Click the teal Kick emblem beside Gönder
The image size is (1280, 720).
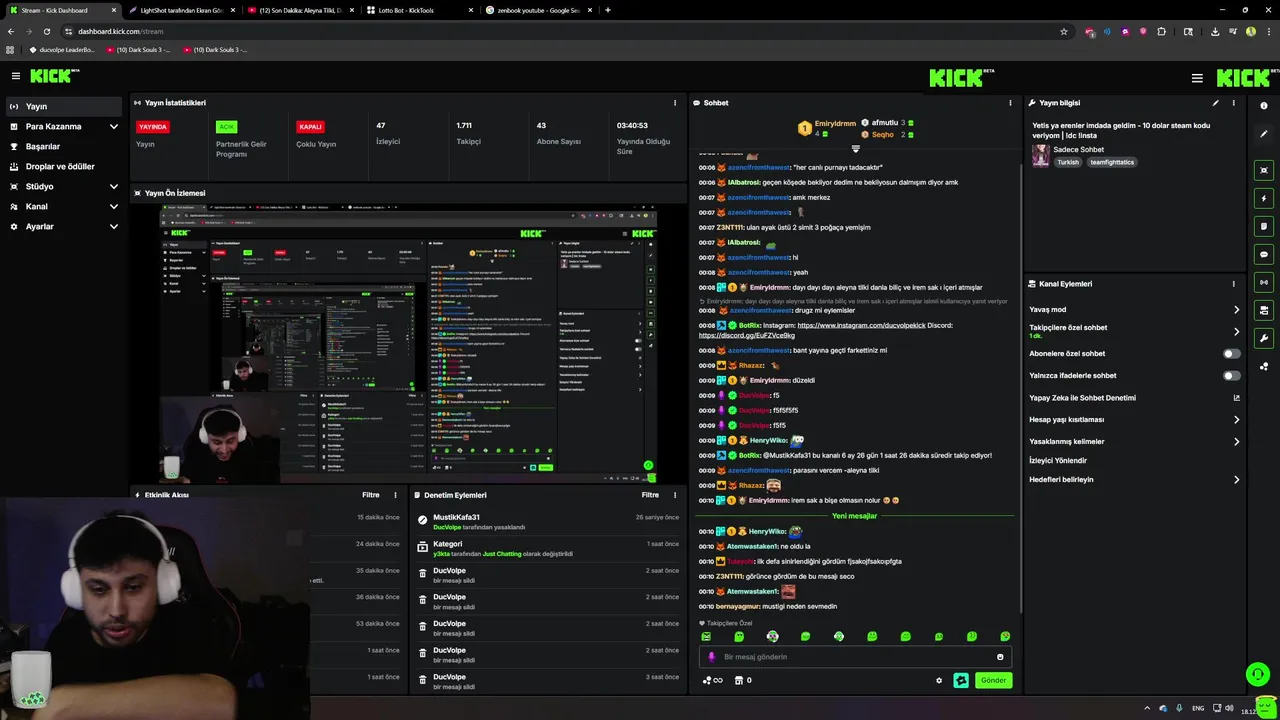coord(961,680)
